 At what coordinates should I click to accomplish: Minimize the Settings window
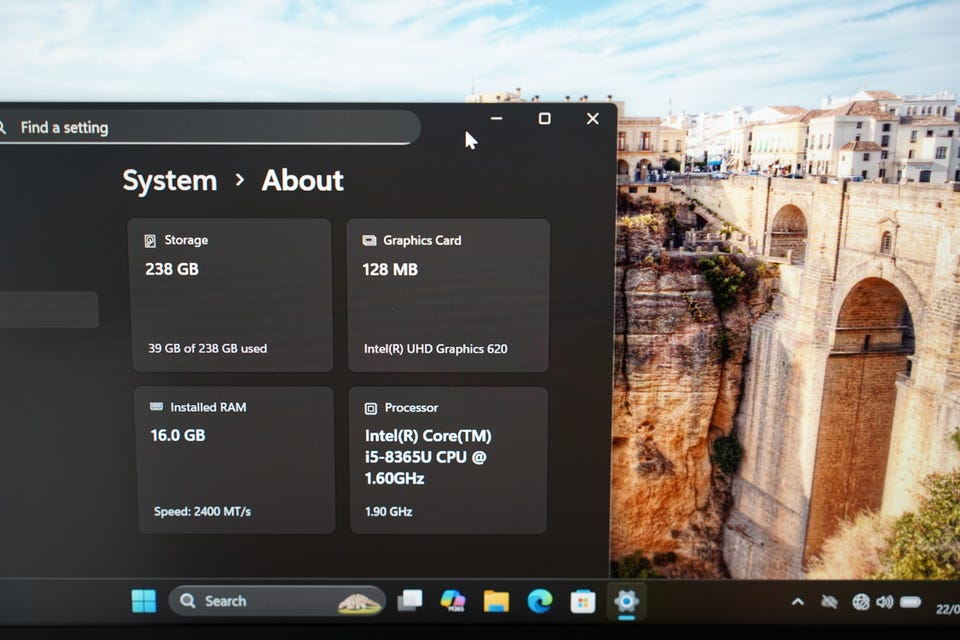(x=497, y=118)
